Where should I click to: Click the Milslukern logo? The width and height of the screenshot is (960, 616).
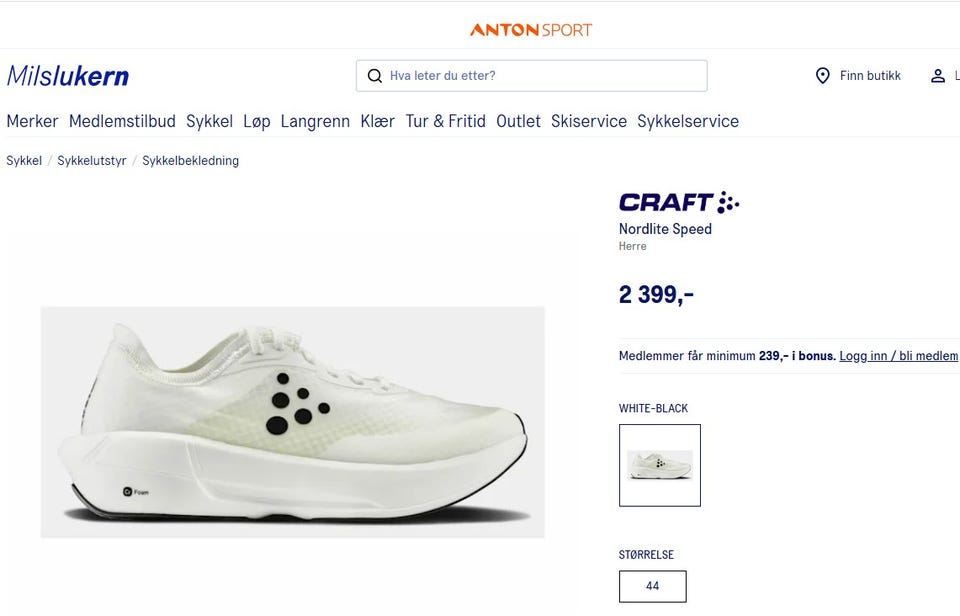click(x=68, y=77)
